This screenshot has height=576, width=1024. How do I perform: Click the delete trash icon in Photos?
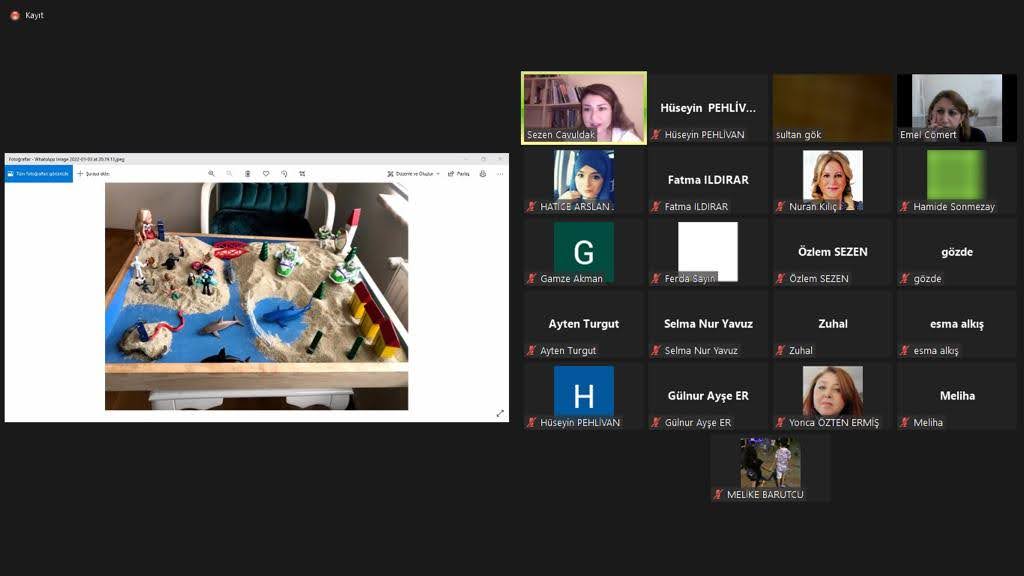click(x=247, y=174)
